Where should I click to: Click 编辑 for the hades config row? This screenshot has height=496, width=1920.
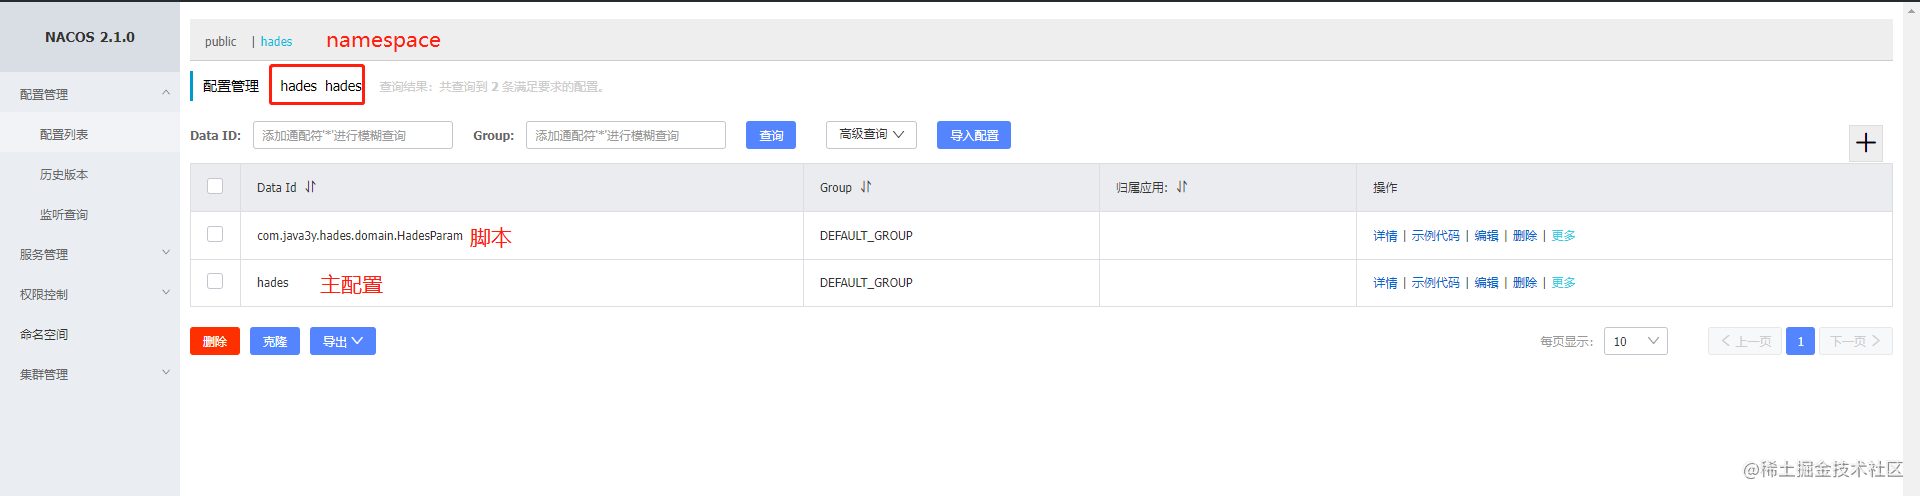click(x=1486, y=283)
